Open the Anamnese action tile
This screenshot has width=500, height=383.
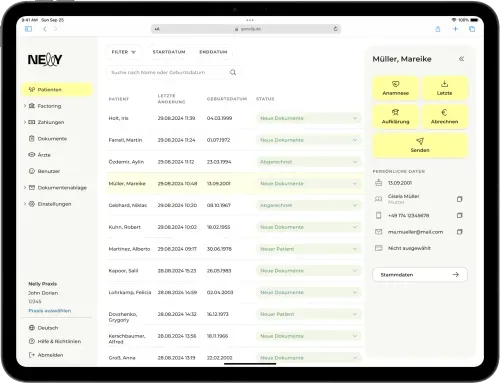(395, 88)
